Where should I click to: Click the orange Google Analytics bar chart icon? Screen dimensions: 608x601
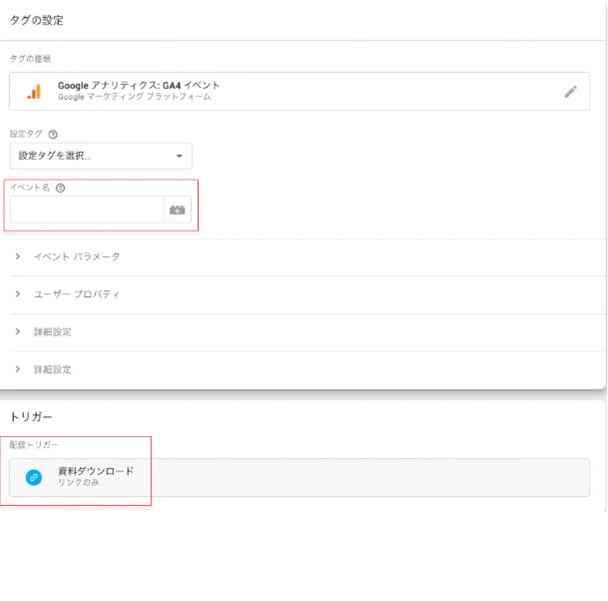(x=34, y=92)
